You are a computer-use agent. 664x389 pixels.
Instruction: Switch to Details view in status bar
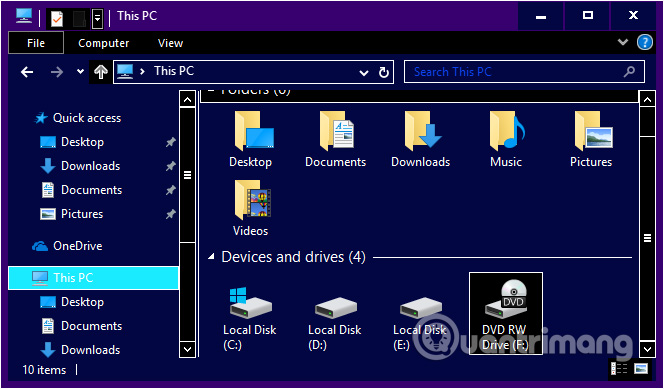pyautogui.click(x=619, y=369)
